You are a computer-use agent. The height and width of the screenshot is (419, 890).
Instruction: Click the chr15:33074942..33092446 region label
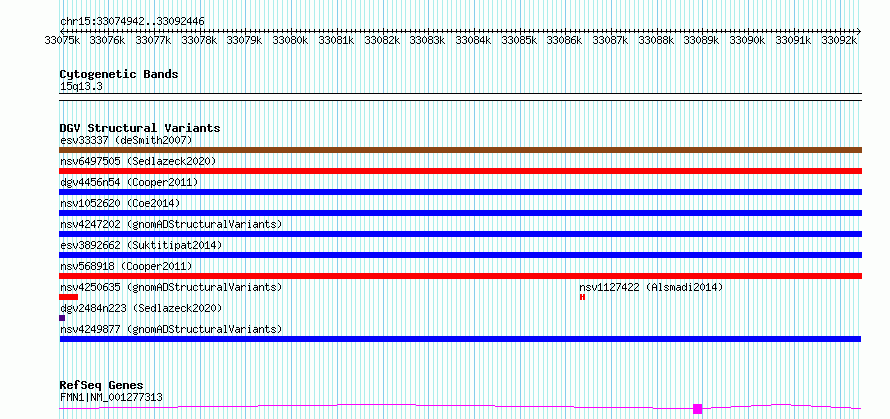click(132, 21)
